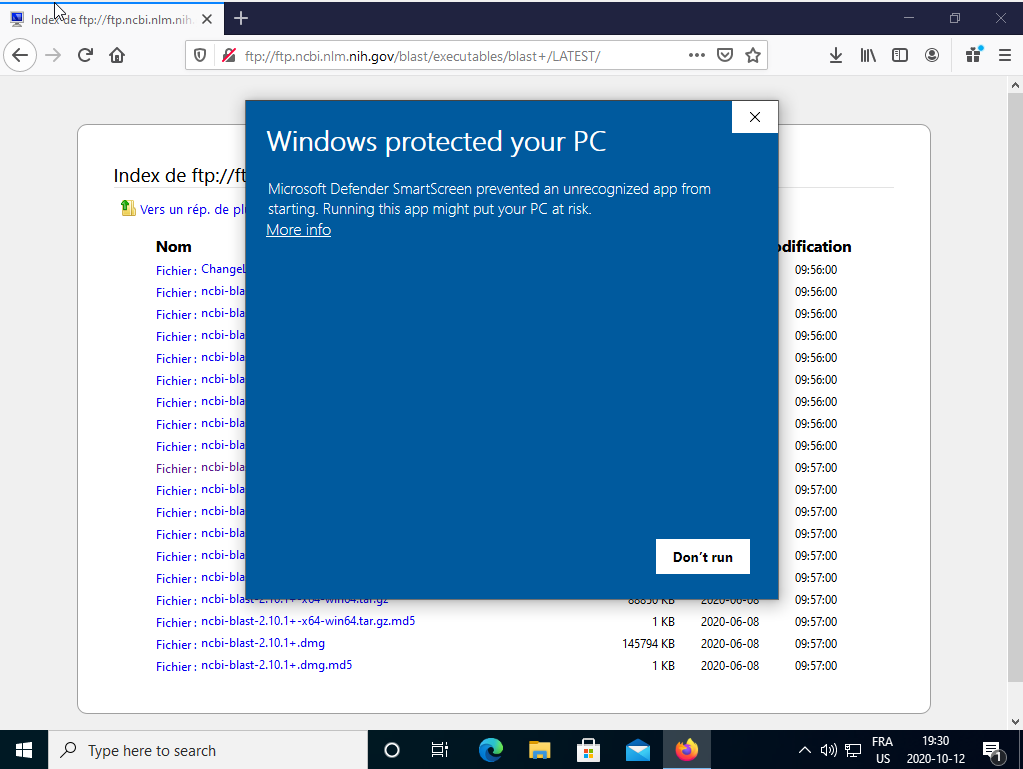1023x769 pixels.
Task: Click the Nom column header
Action: [x=174, y=247]
